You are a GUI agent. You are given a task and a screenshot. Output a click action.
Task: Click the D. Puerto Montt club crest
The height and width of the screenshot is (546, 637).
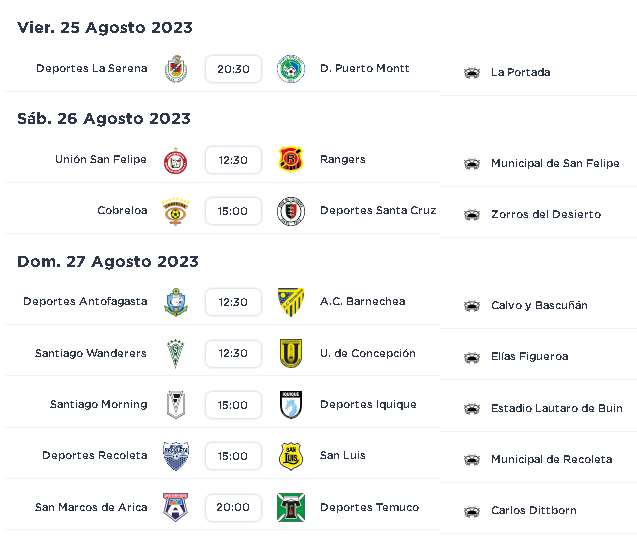pyautogui.click(x=291, y=69)
